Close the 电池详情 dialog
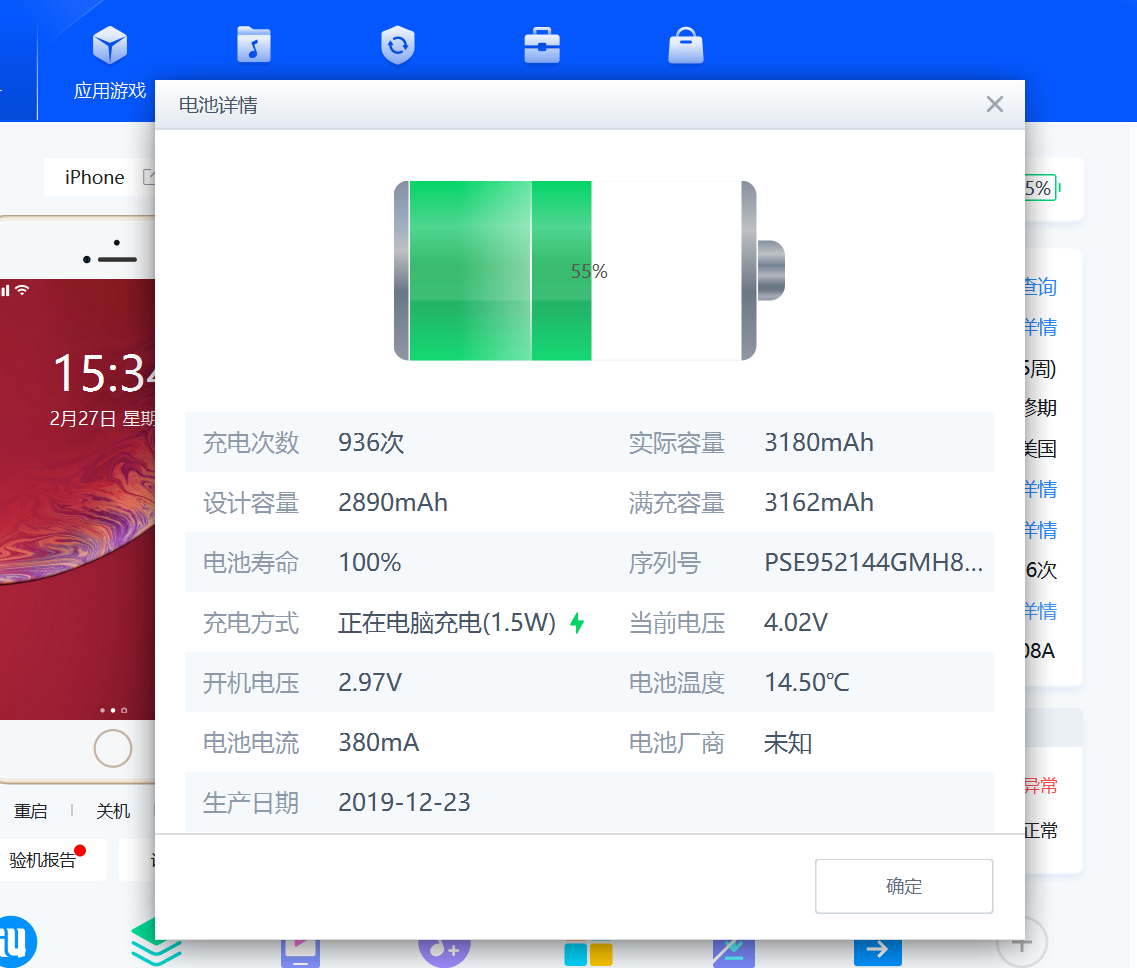Screen dimensions: 1137x968 (994, 104)
